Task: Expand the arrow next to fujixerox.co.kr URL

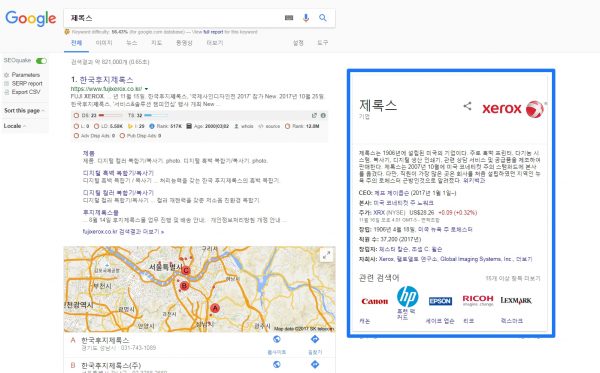Action: (146, 89)
